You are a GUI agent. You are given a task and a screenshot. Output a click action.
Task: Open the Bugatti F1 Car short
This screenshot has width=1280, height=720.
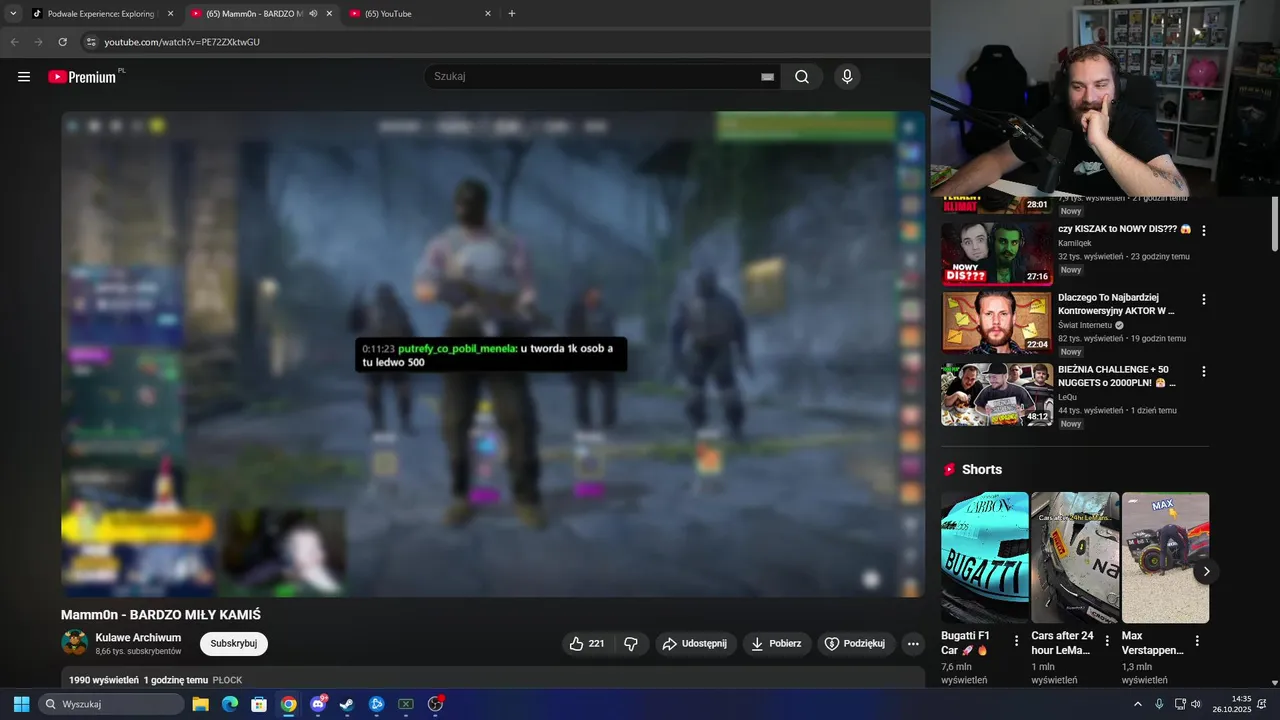(x=984, y=557)
